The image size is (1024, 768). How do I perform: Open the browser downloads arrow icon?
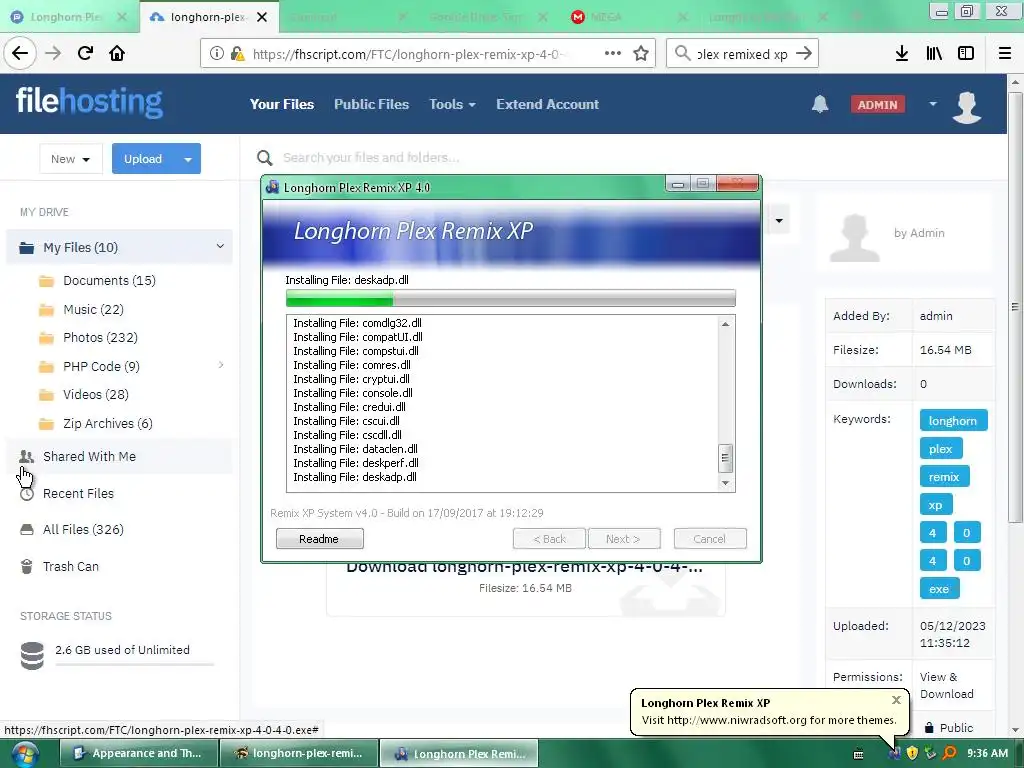click(901, 54)
